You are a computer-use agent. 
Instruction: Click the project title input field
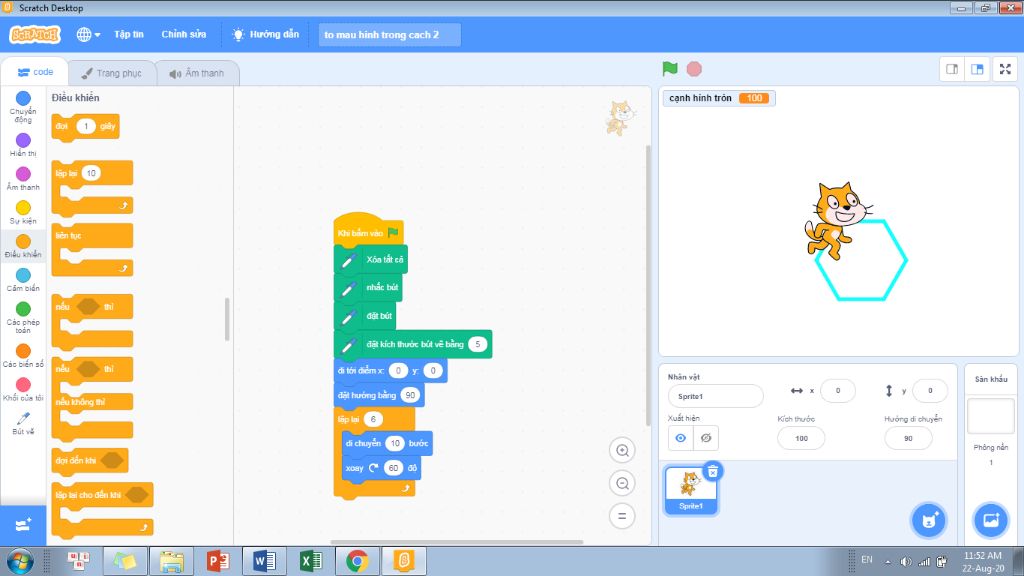389,35
